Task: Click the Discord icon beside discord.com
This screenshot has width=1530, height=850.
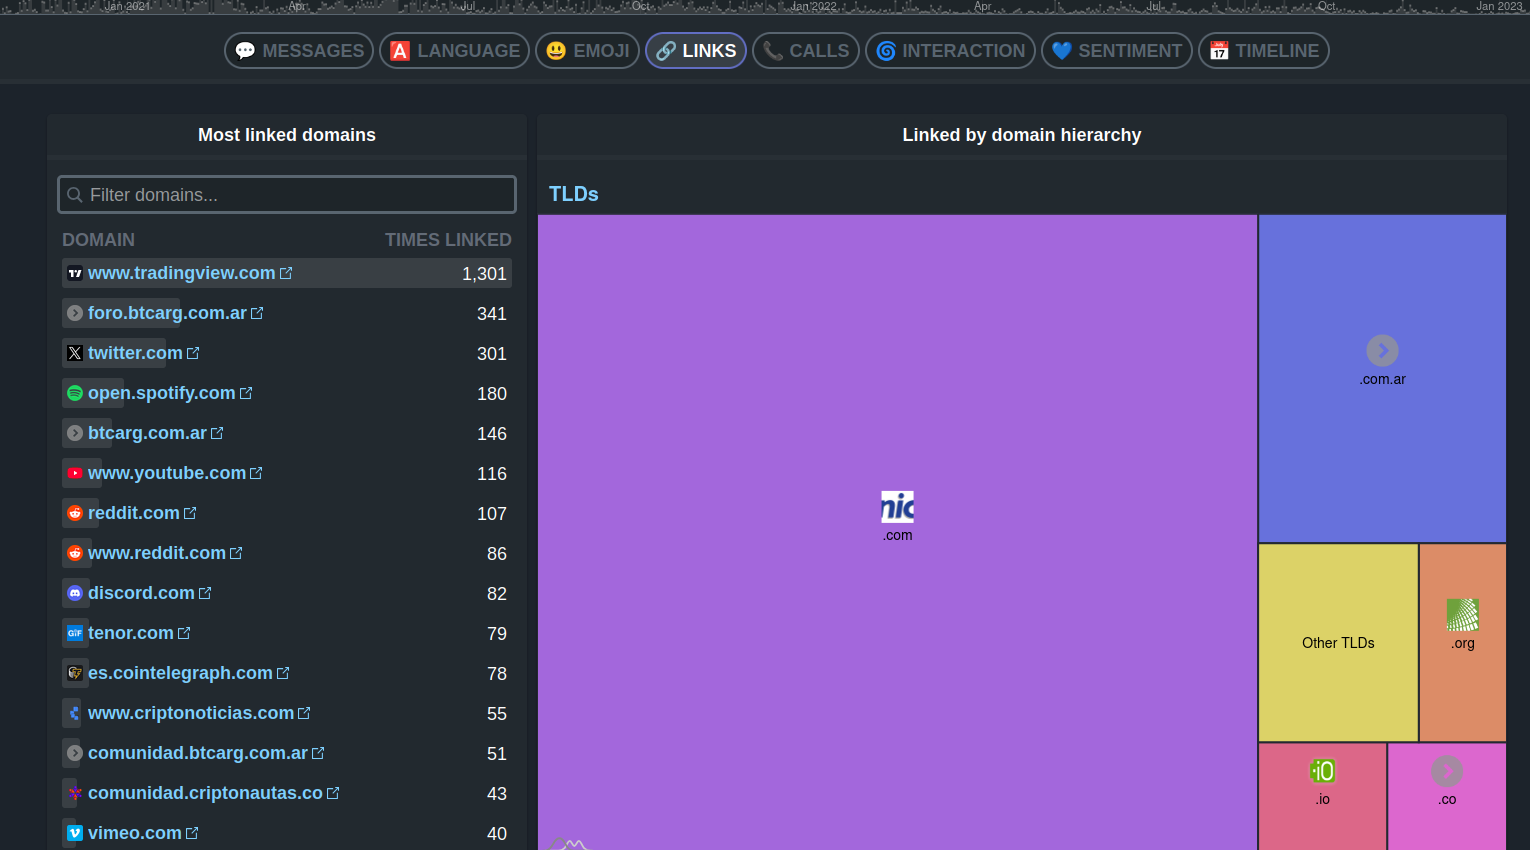Action: (75, 593)
